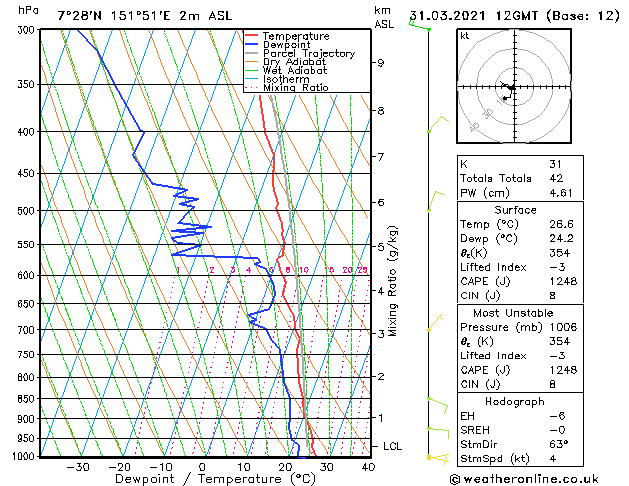The image size is (629, 486).
Task: Click the "hPa" pressure axis label
Action: coord(28,10)
